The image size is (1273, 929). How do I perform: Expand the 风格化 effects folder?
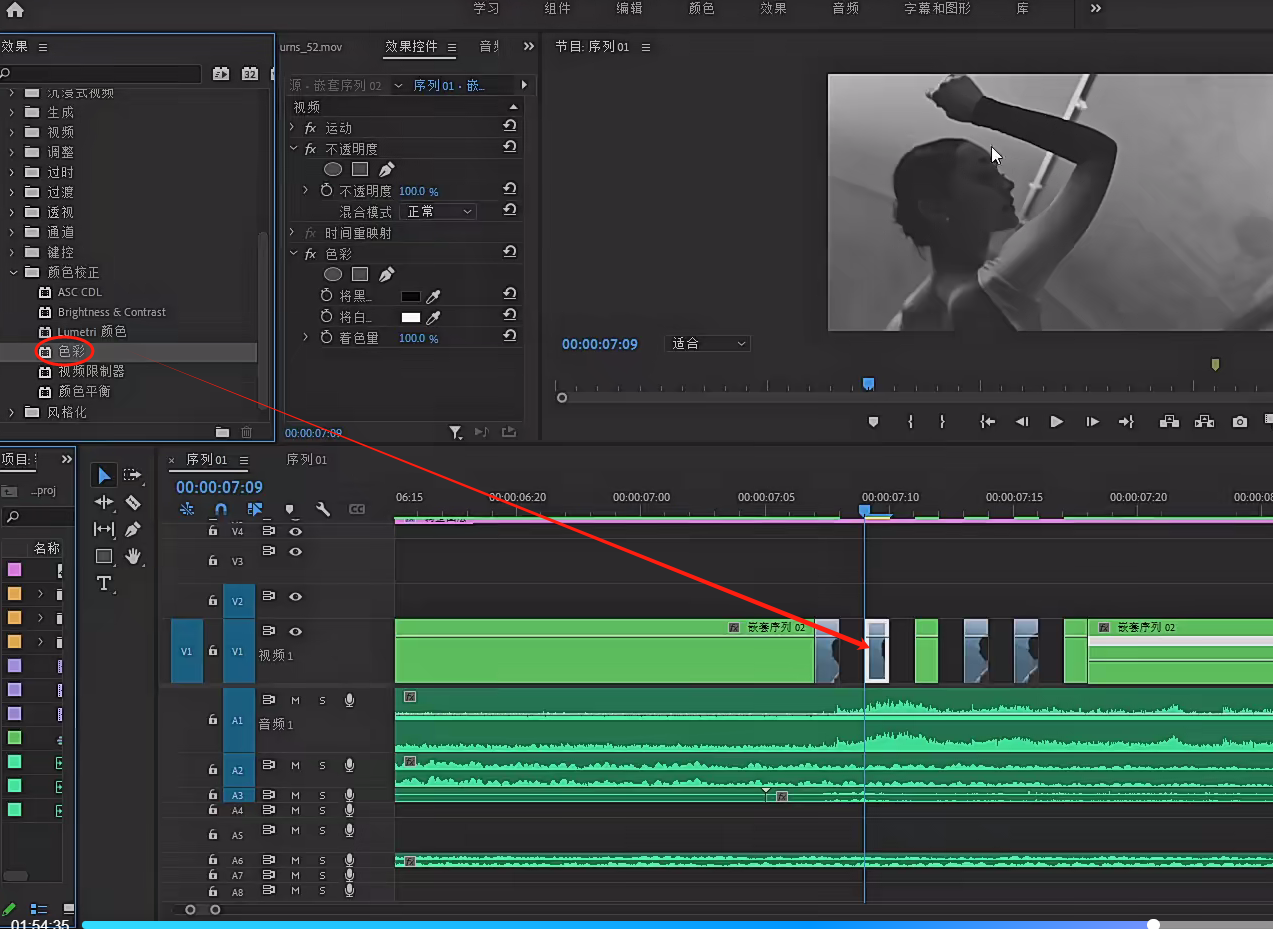click(12, 412)
